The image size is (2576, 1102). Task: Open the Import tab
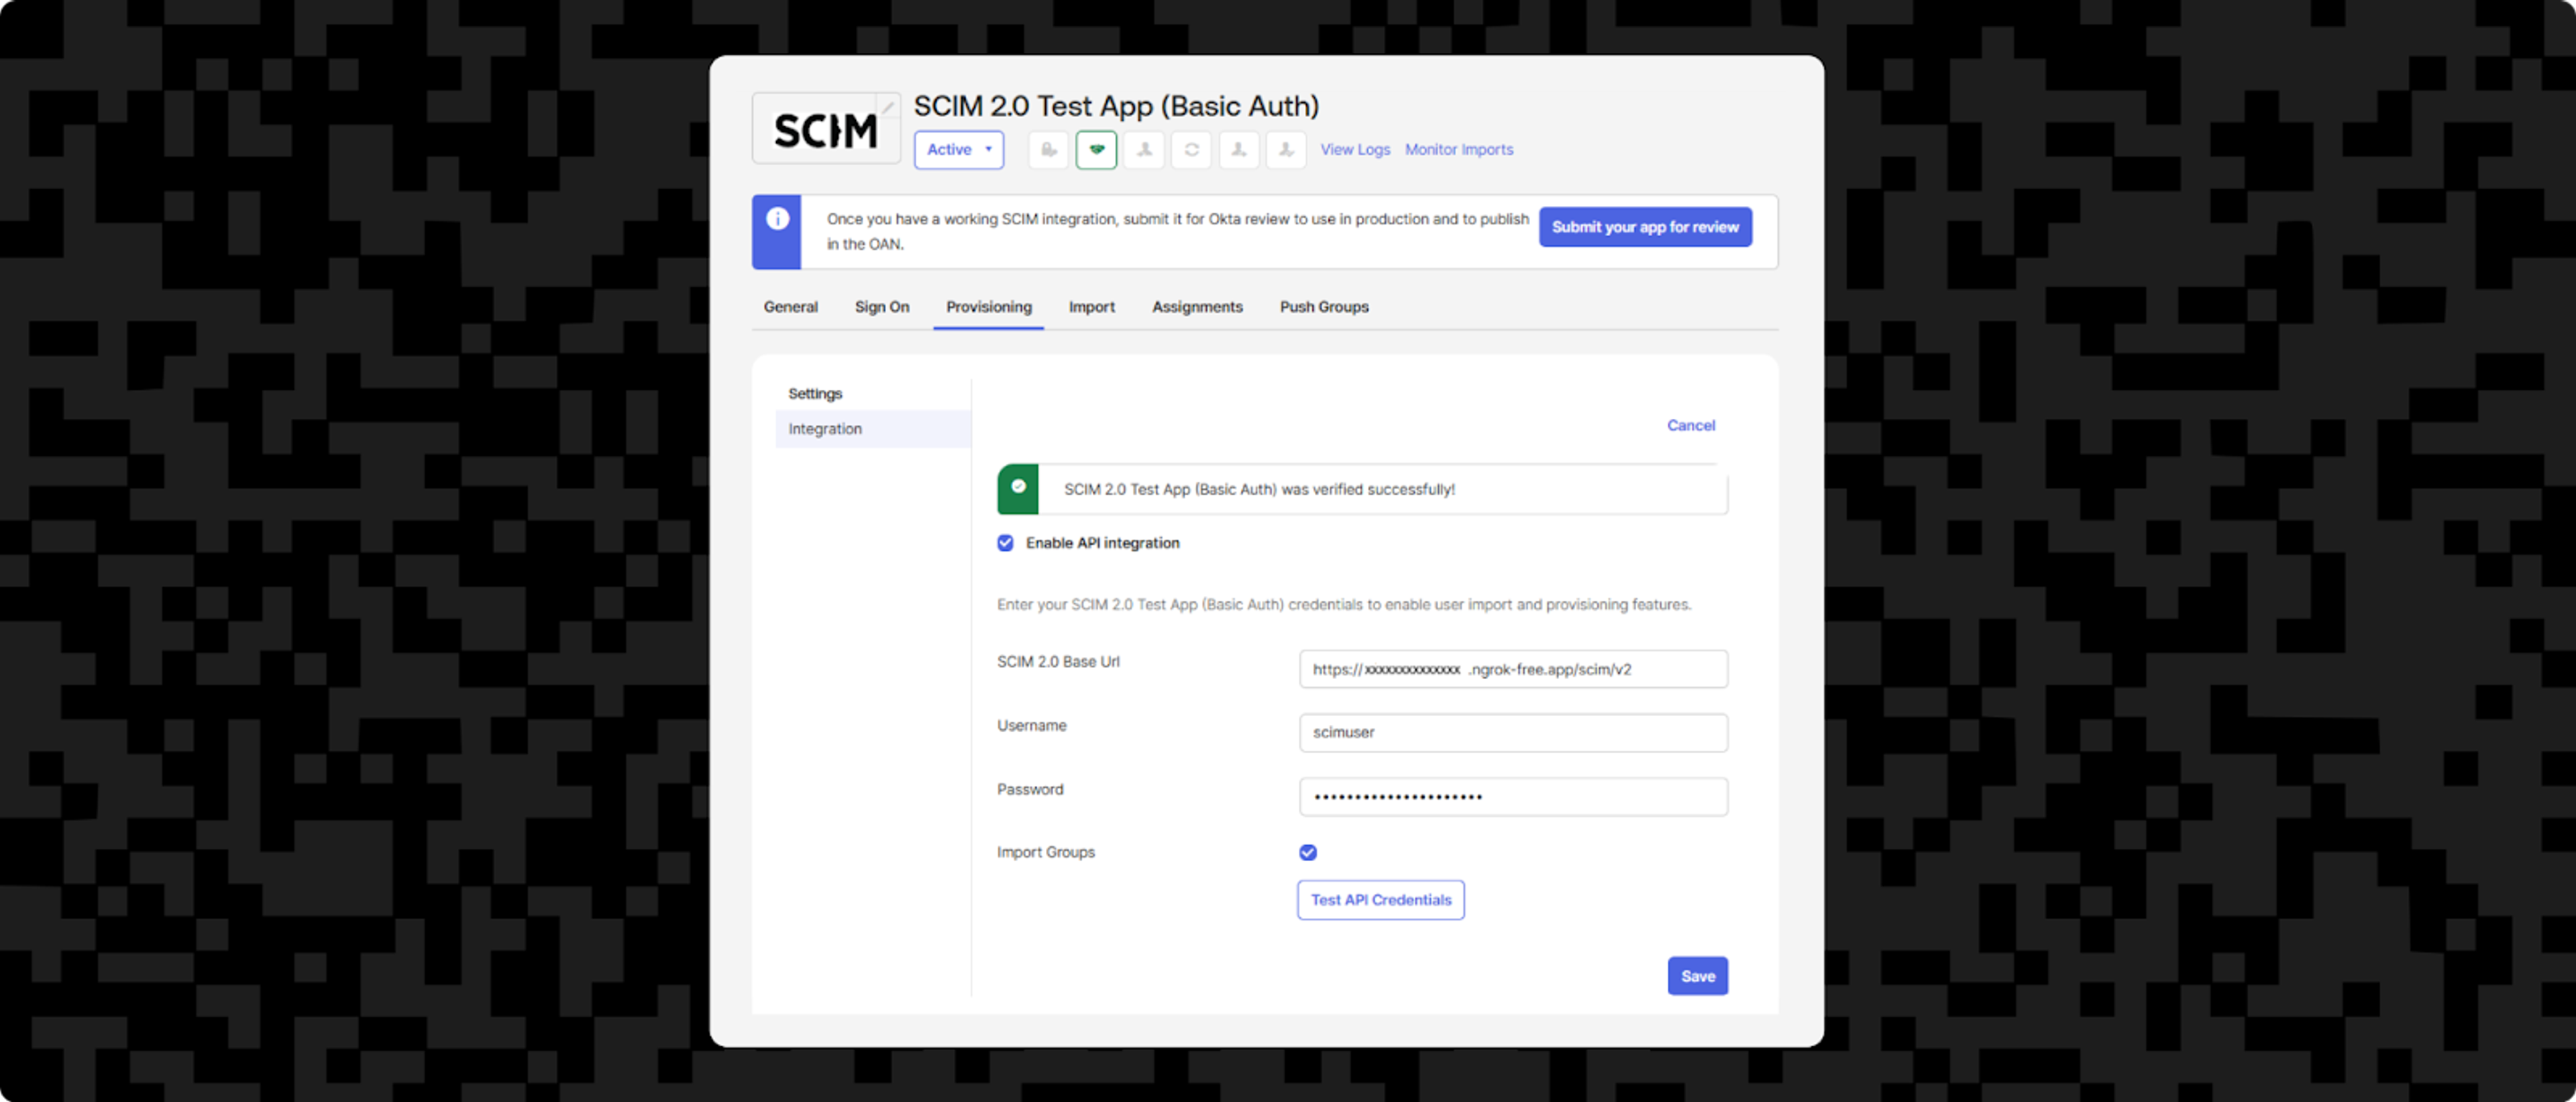point(1091,307)
